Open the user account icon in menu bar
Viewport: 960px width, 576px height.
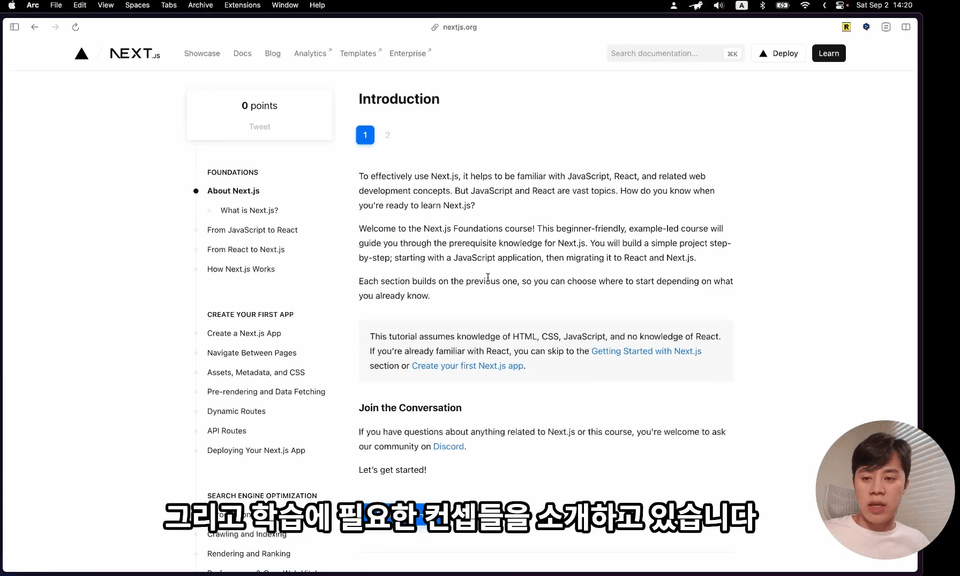pos(673,5)
